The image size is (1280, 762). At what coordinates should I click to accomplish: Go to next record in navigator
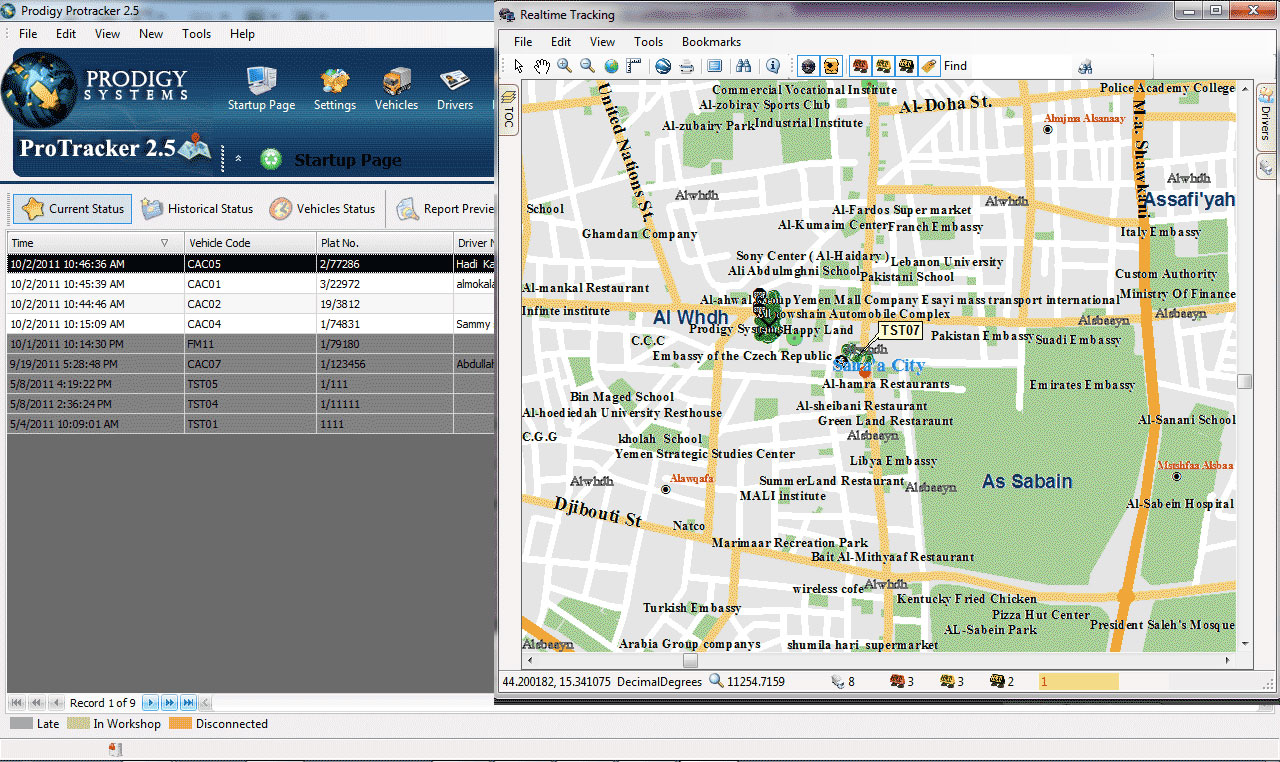(151, 703)
